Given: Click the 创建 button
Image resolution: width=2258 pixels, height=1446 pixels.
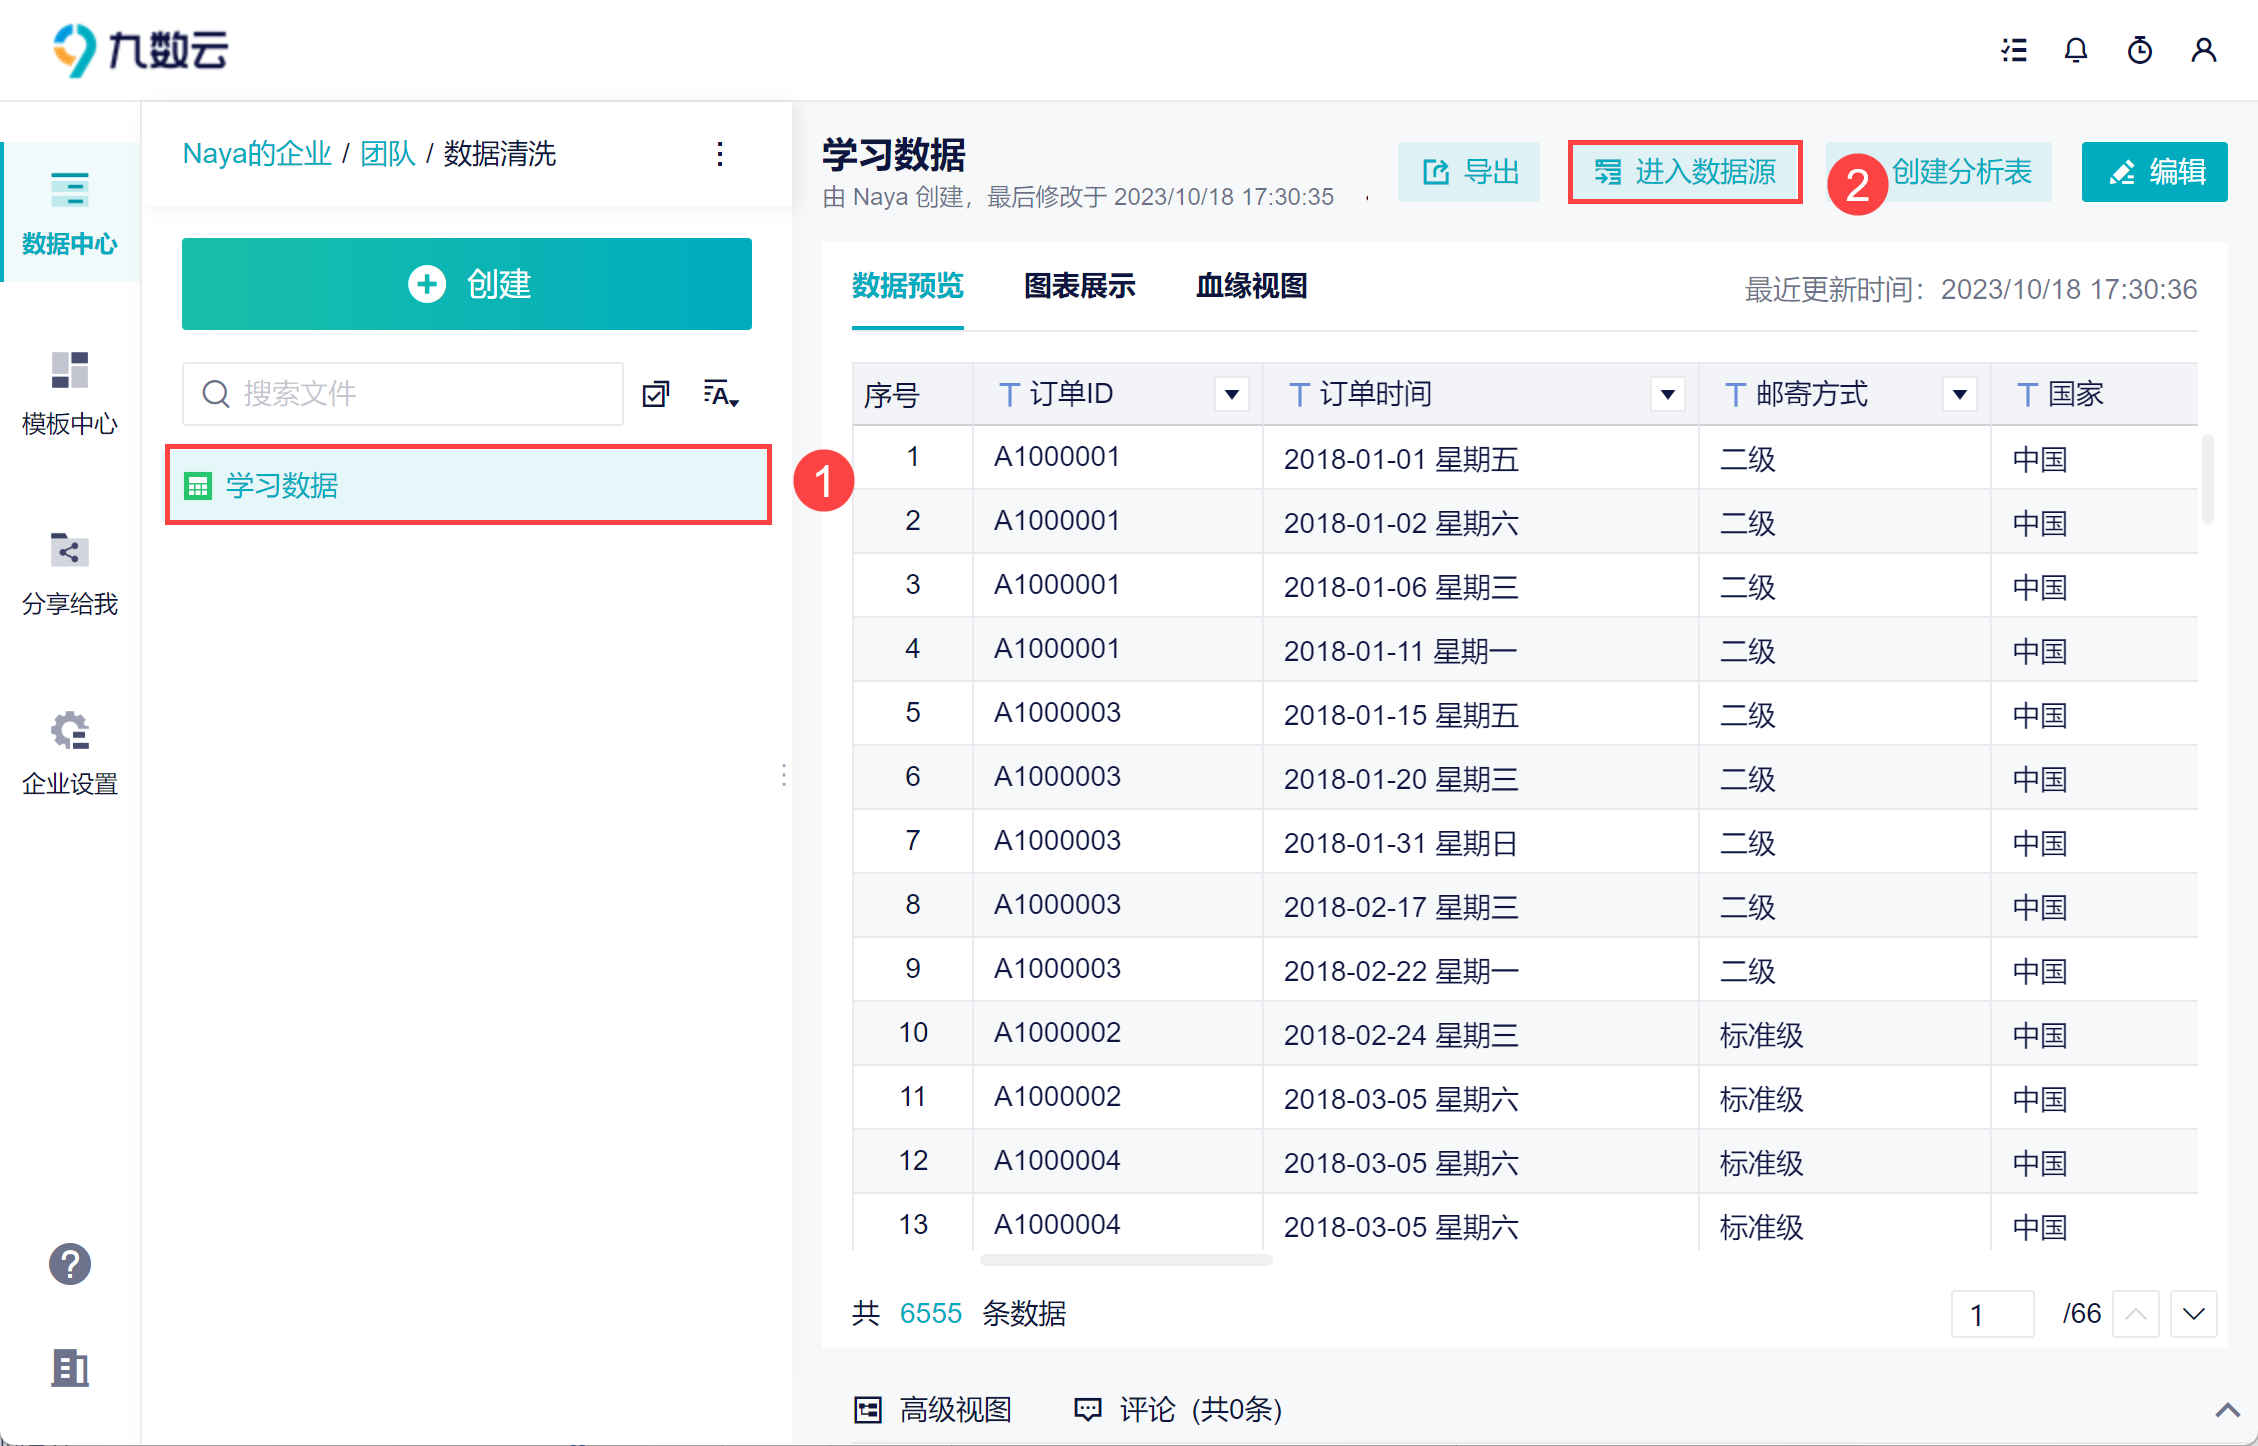Looking at the screenshot, I should (466, 284).
